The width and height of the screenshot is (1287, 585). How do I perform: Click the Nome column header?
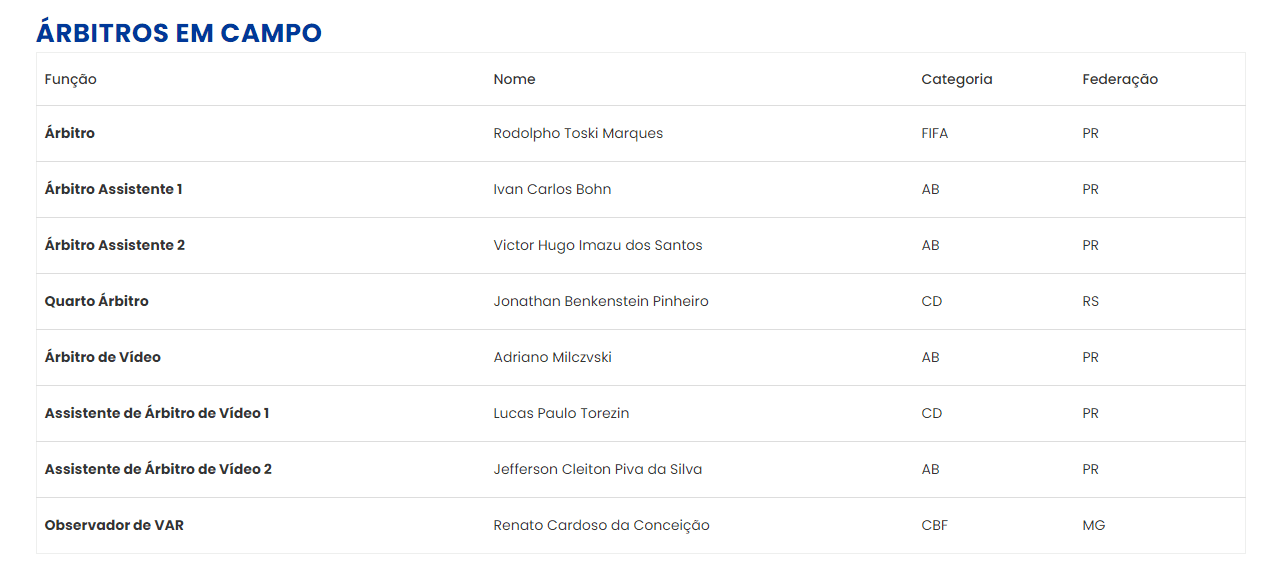pos(514,79)
